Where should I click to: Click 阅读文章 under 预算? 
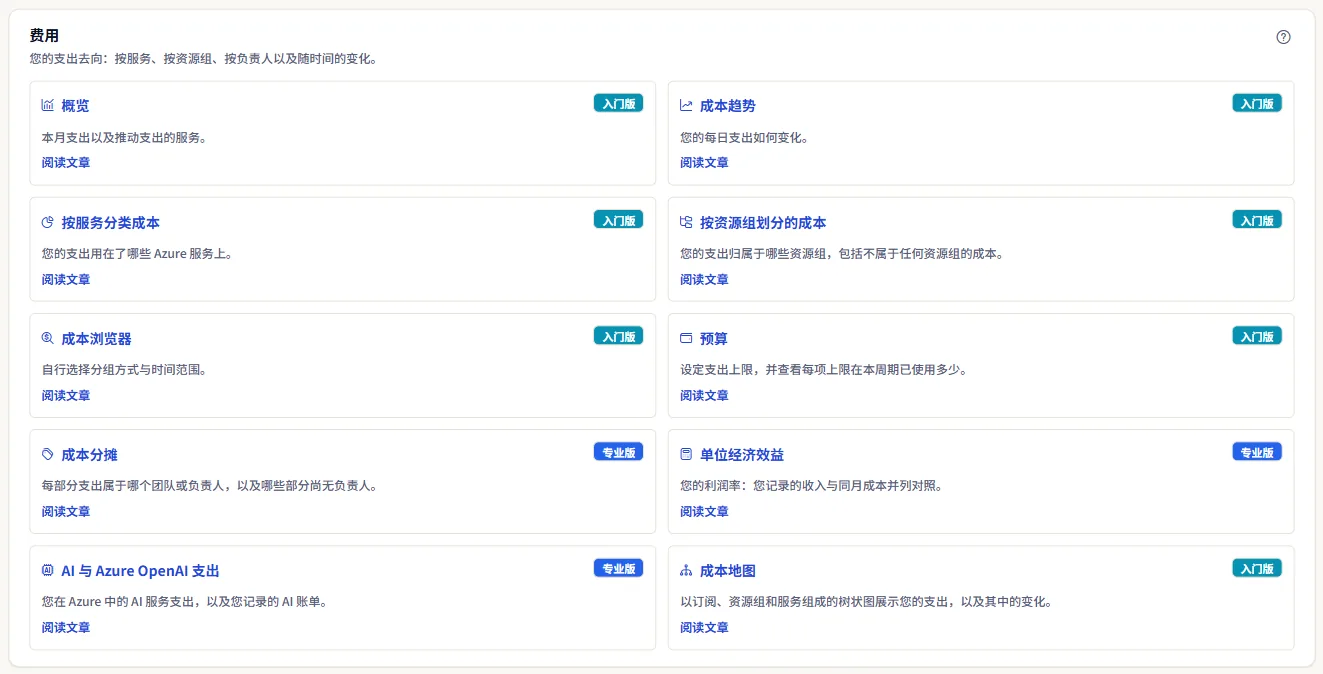[x=704, y=395]
